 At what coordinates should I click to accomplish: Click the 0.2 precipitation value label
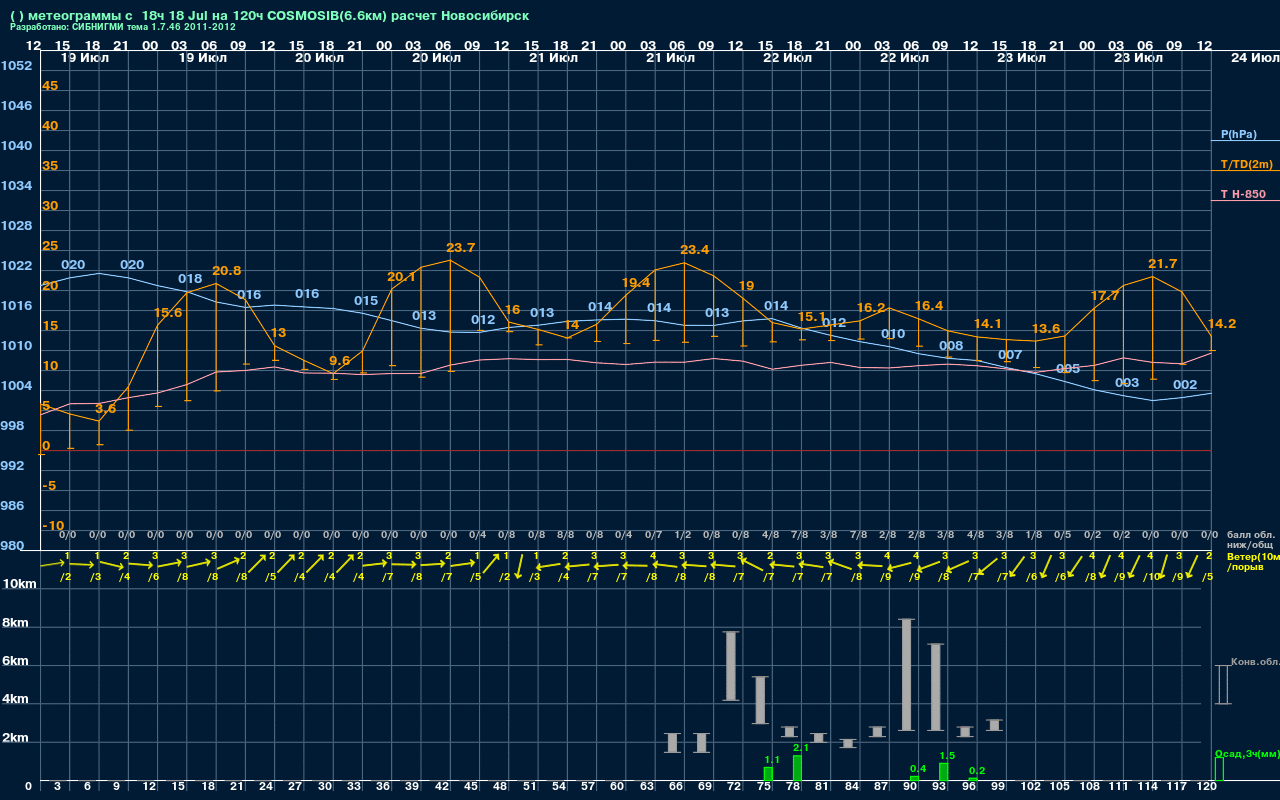coord(977,770)
